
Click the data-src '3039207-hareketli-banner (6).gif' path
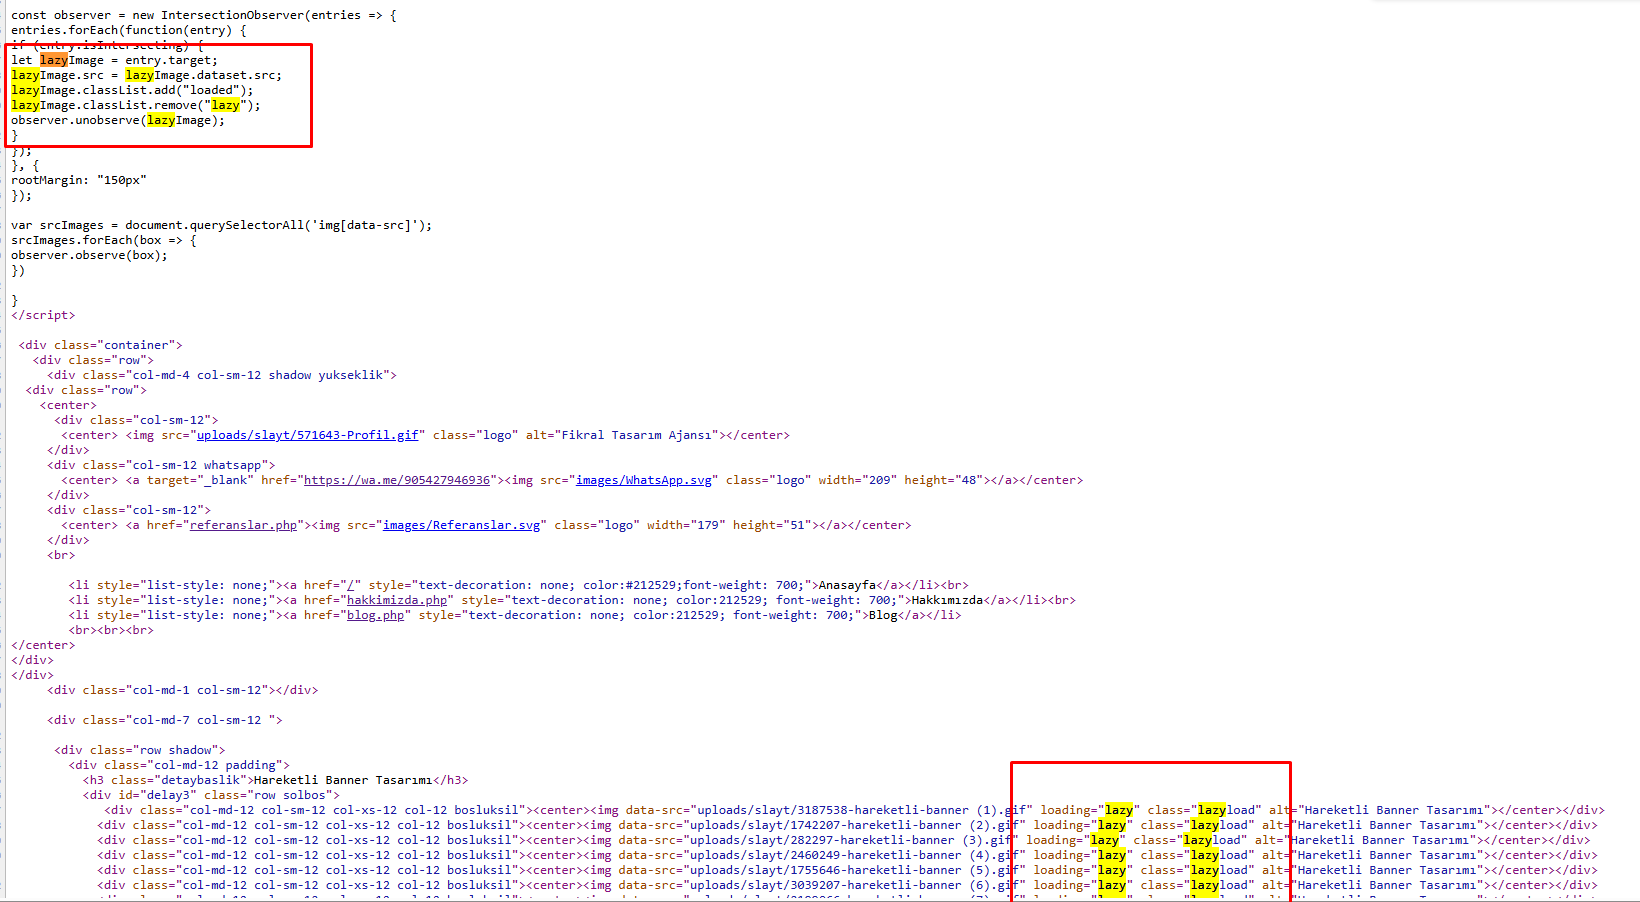pyautogui.click(x=854, y=885)
